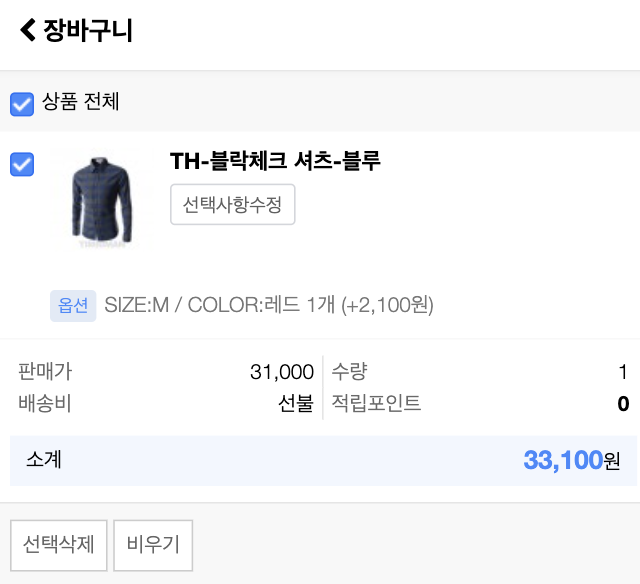Toggle the 상품 전체 select-all checkbox

[x=22, y=103]
